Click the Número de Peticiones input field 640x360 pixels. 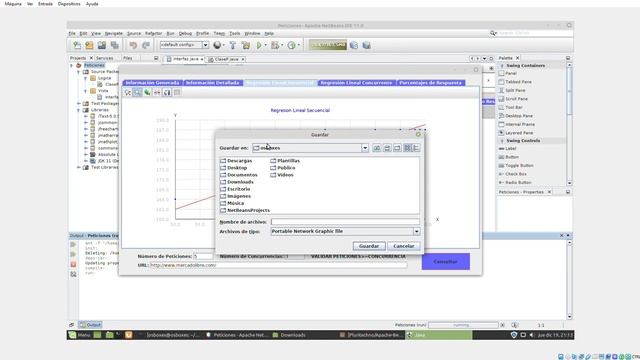click(203, 256)
